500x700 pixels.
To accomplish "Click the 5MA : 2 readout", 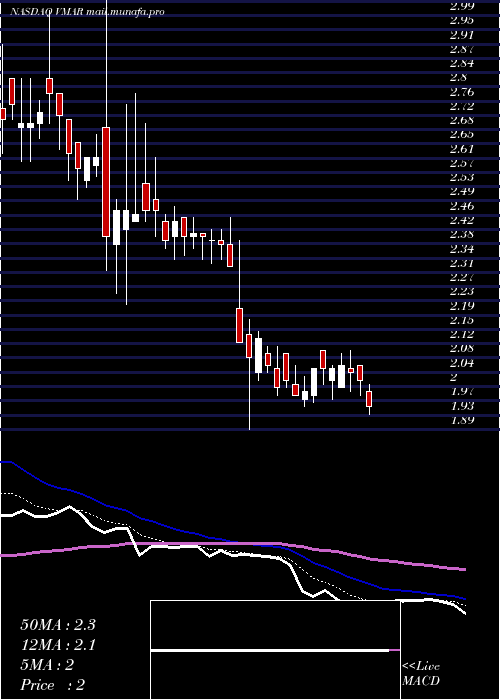I will coord(47,665).
